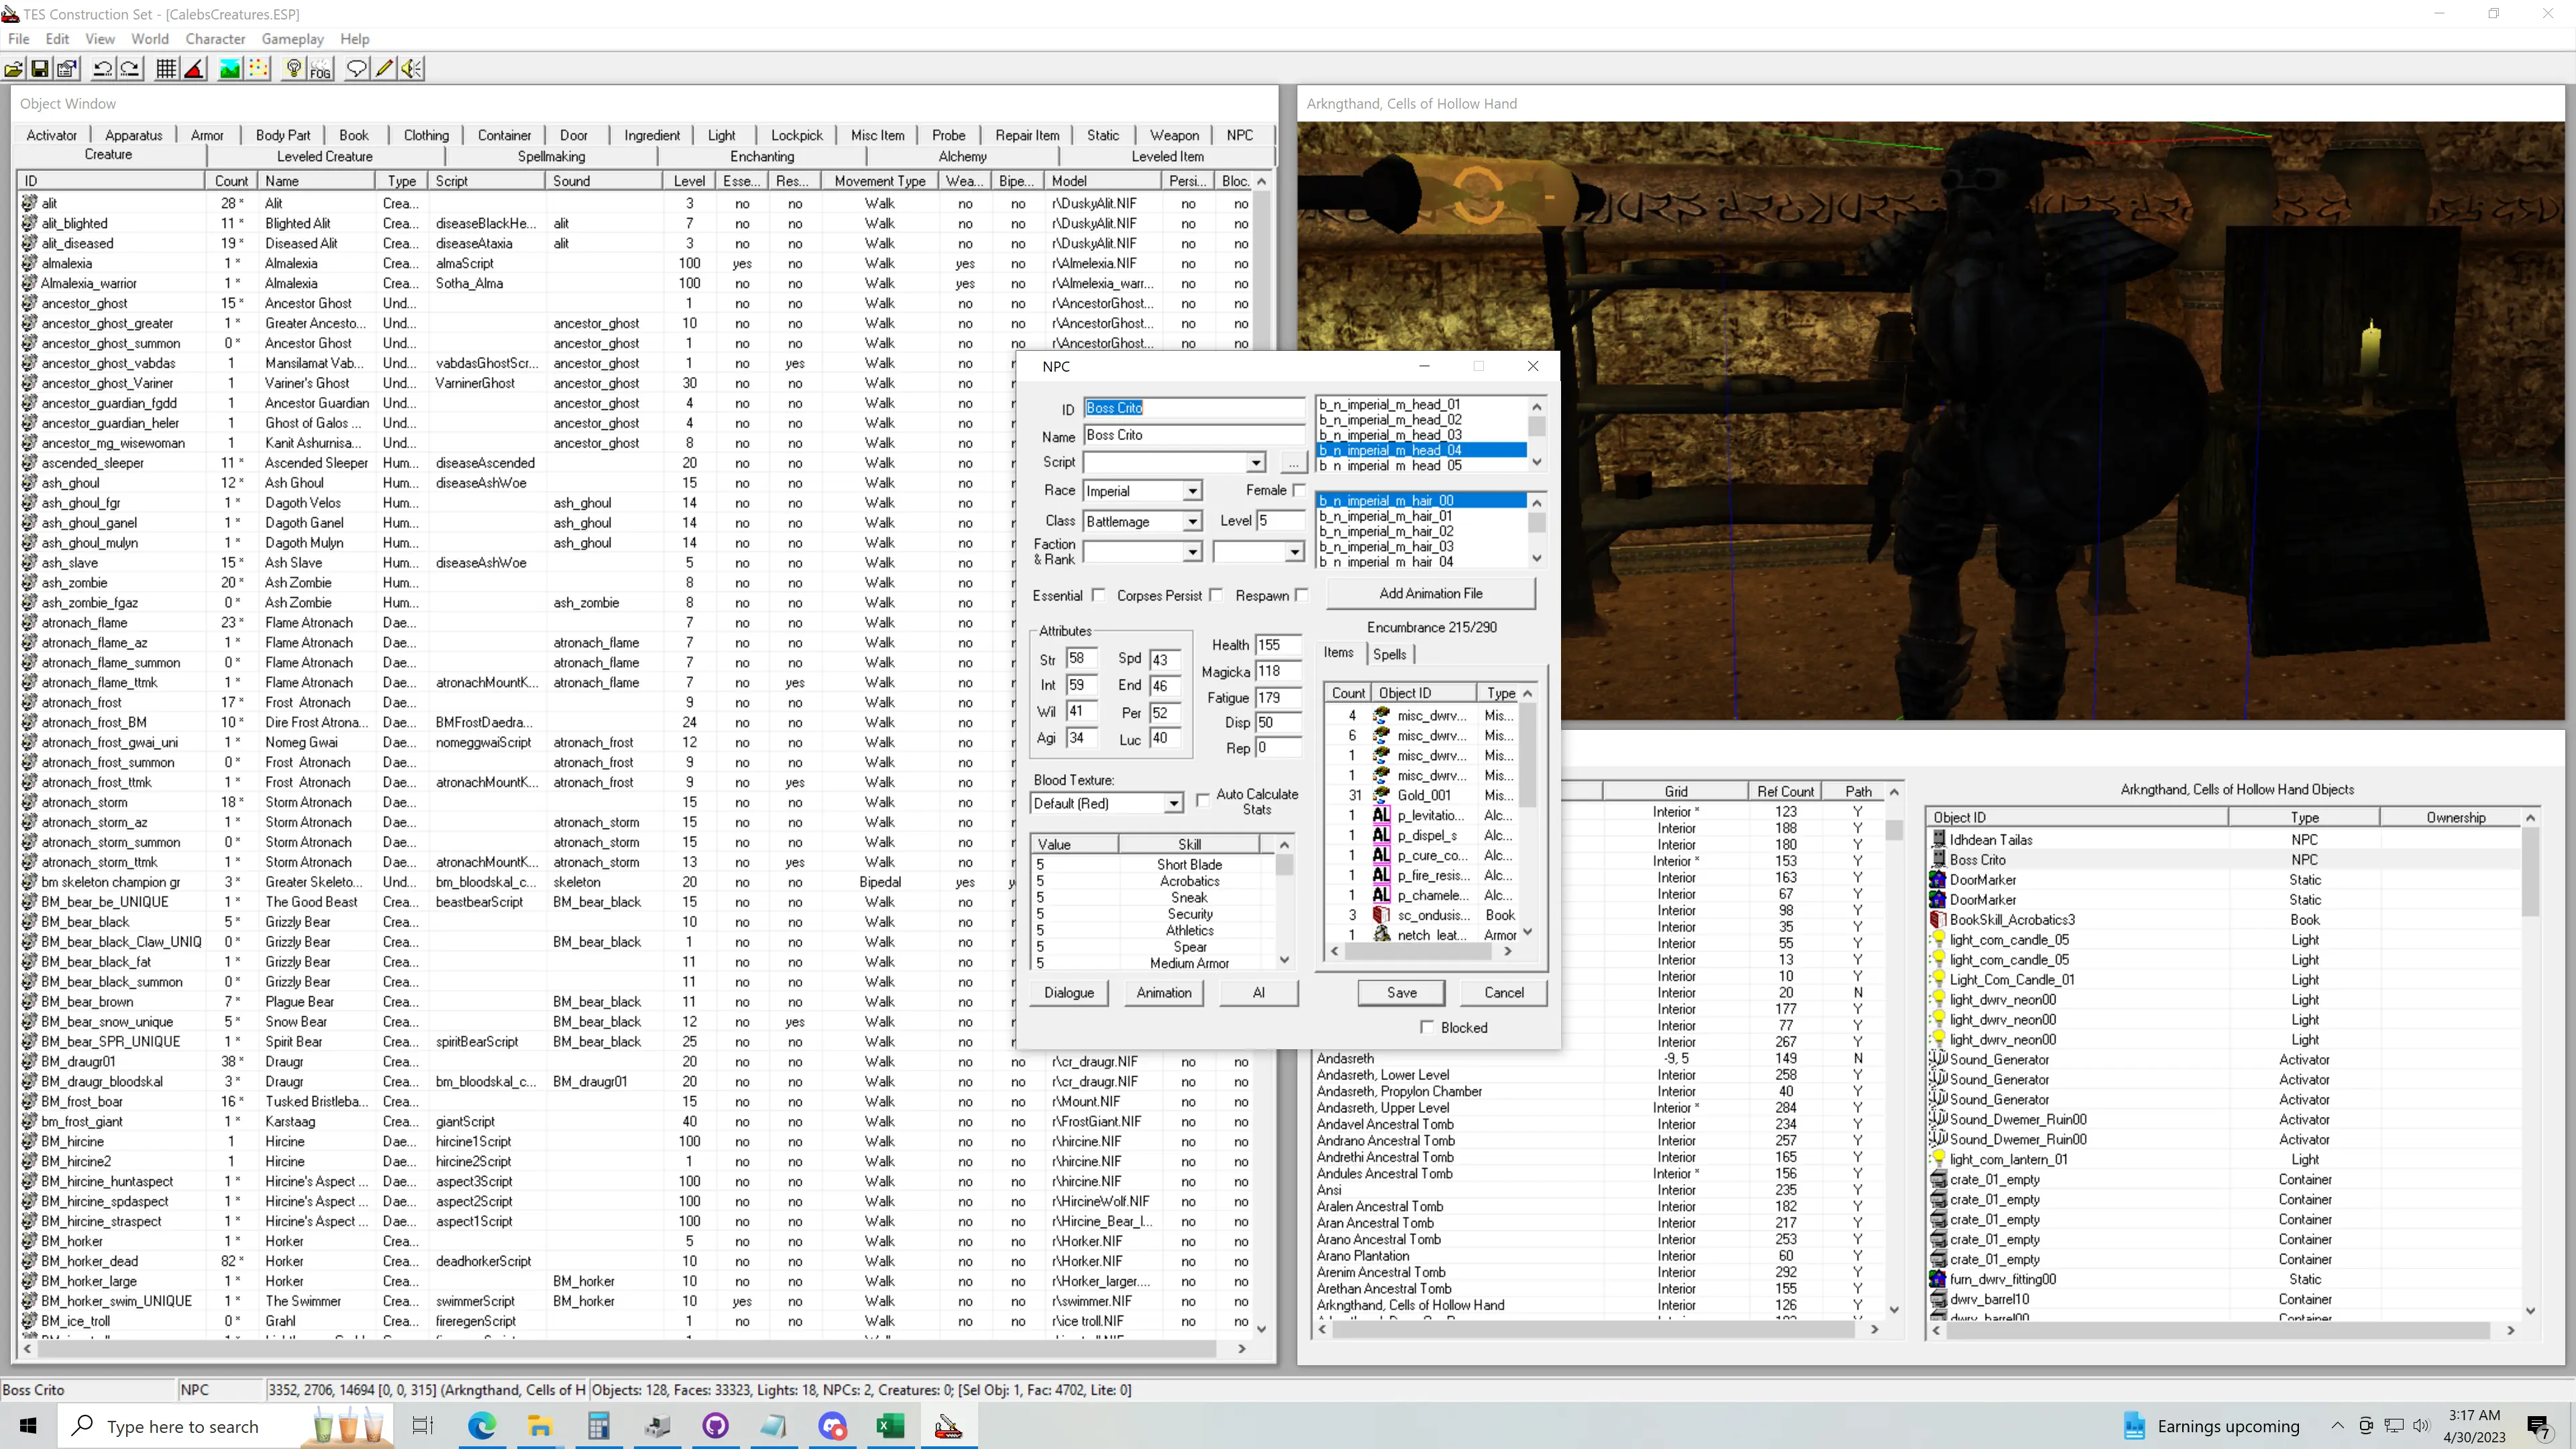Open the Character menu

(215, 39)
